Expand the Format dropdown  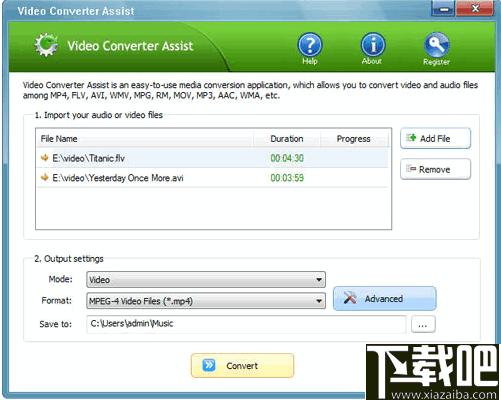click(x=206, y=301)
